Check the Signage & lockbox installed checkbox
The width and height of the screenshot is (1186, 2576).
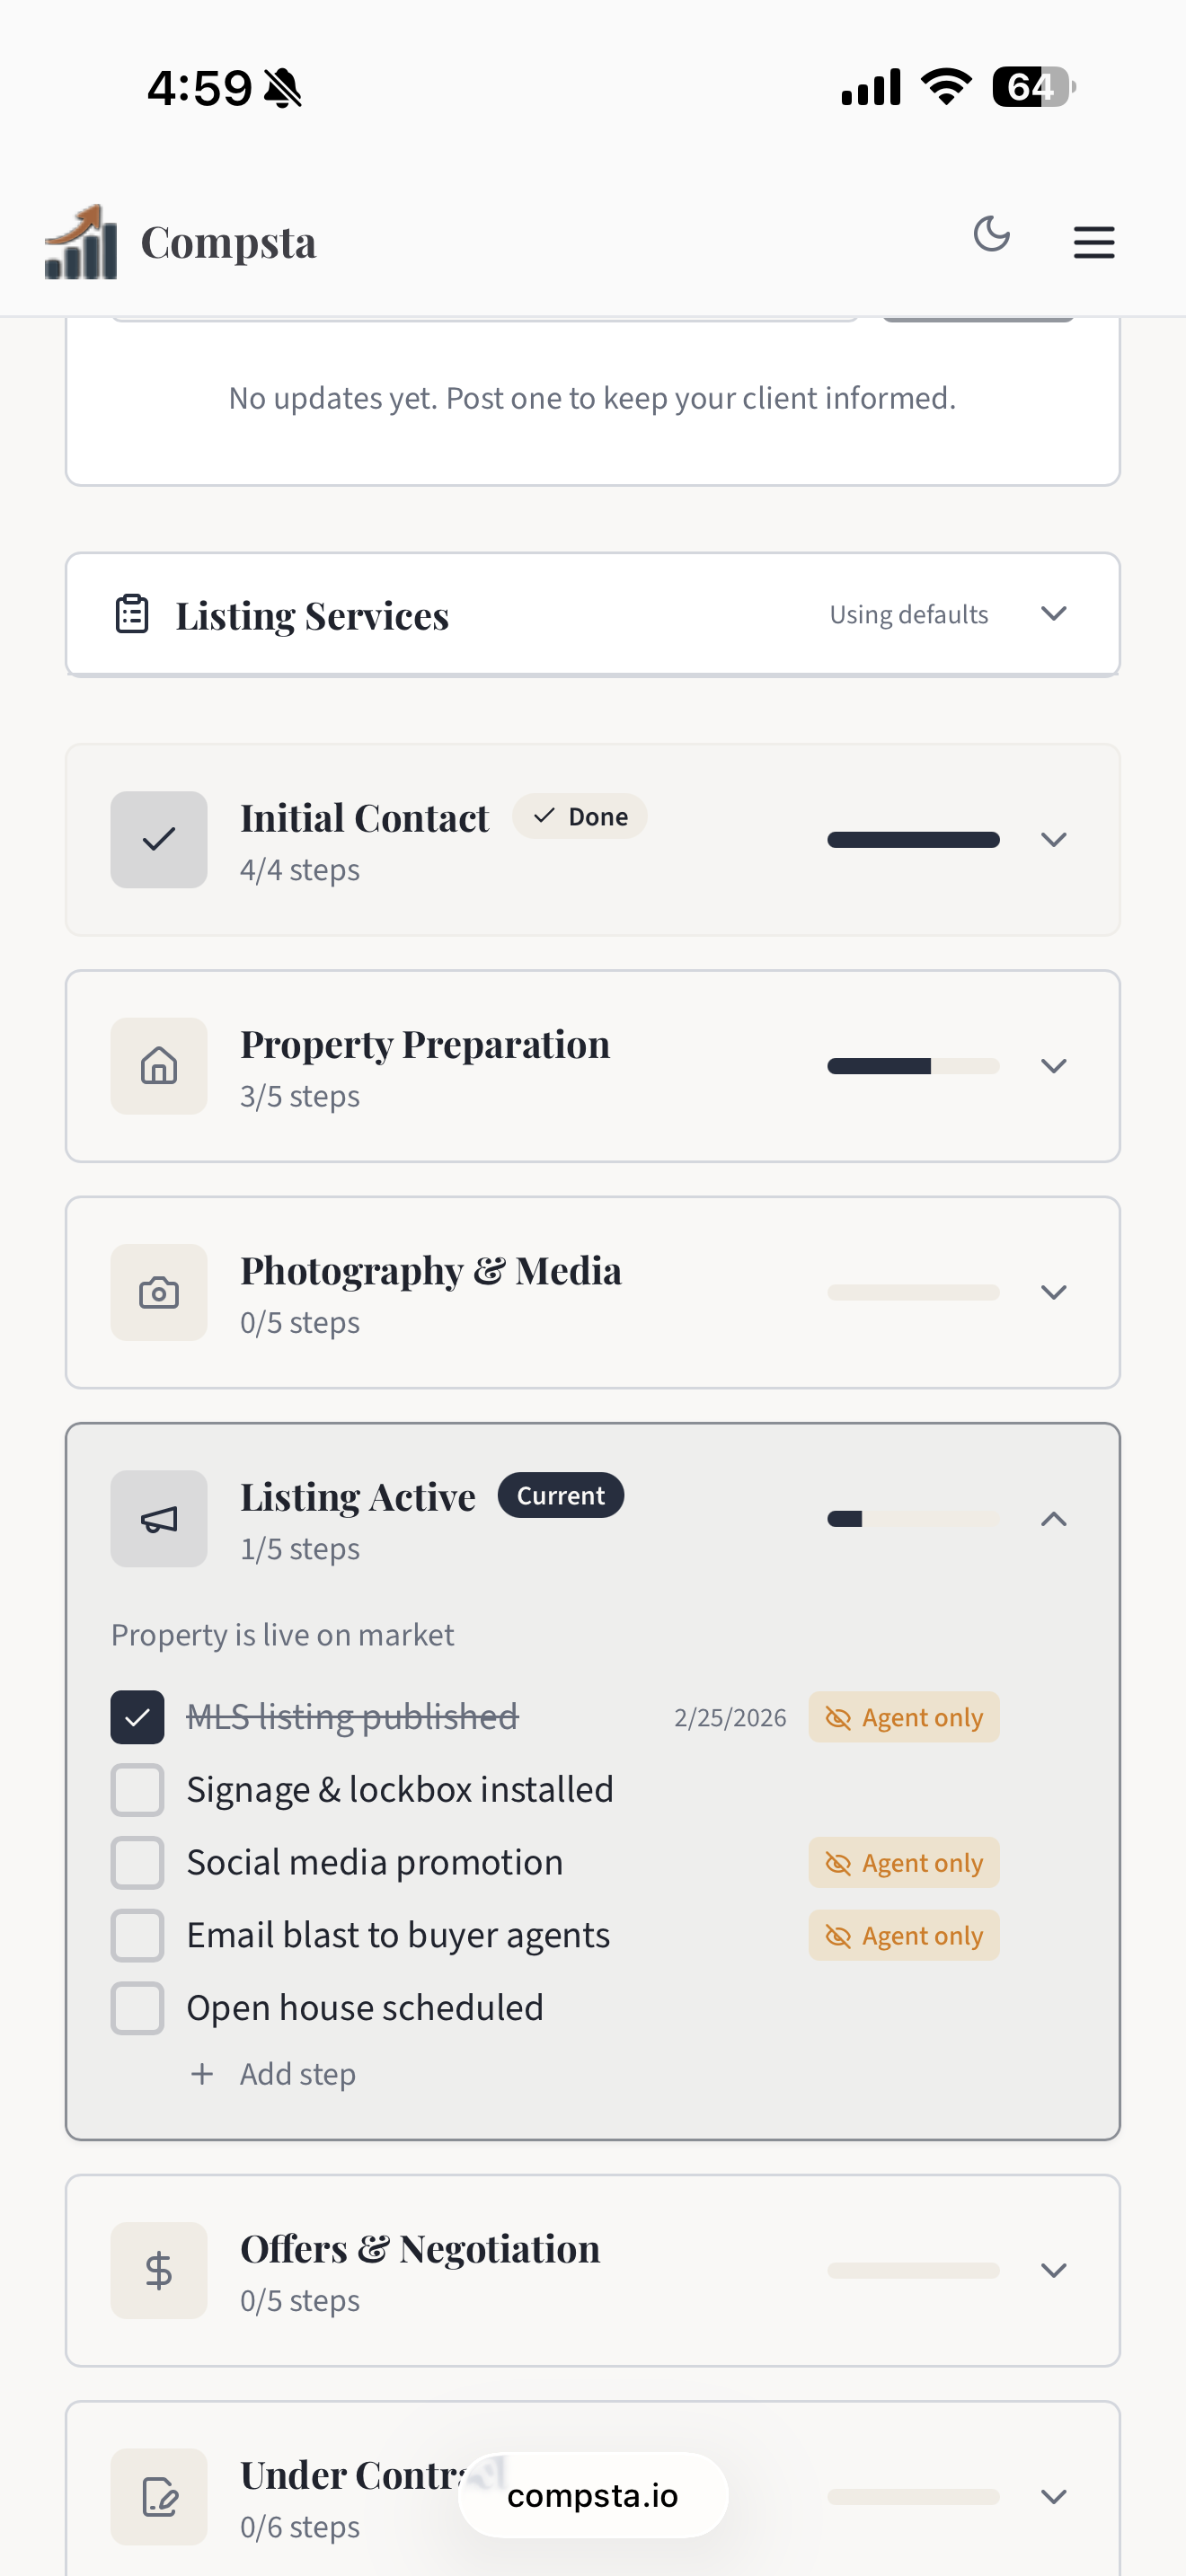coord(137,1789)
